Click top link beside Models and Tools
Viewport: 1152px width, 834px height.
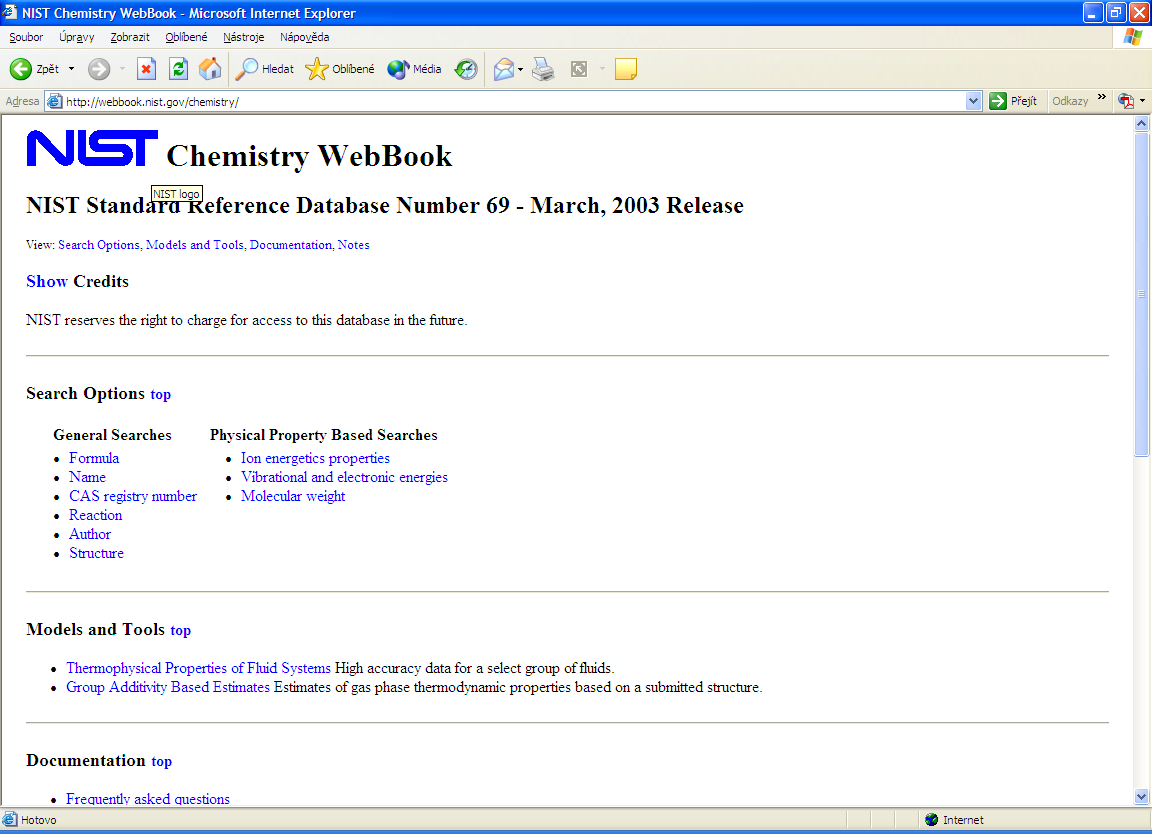click(181, 630)
